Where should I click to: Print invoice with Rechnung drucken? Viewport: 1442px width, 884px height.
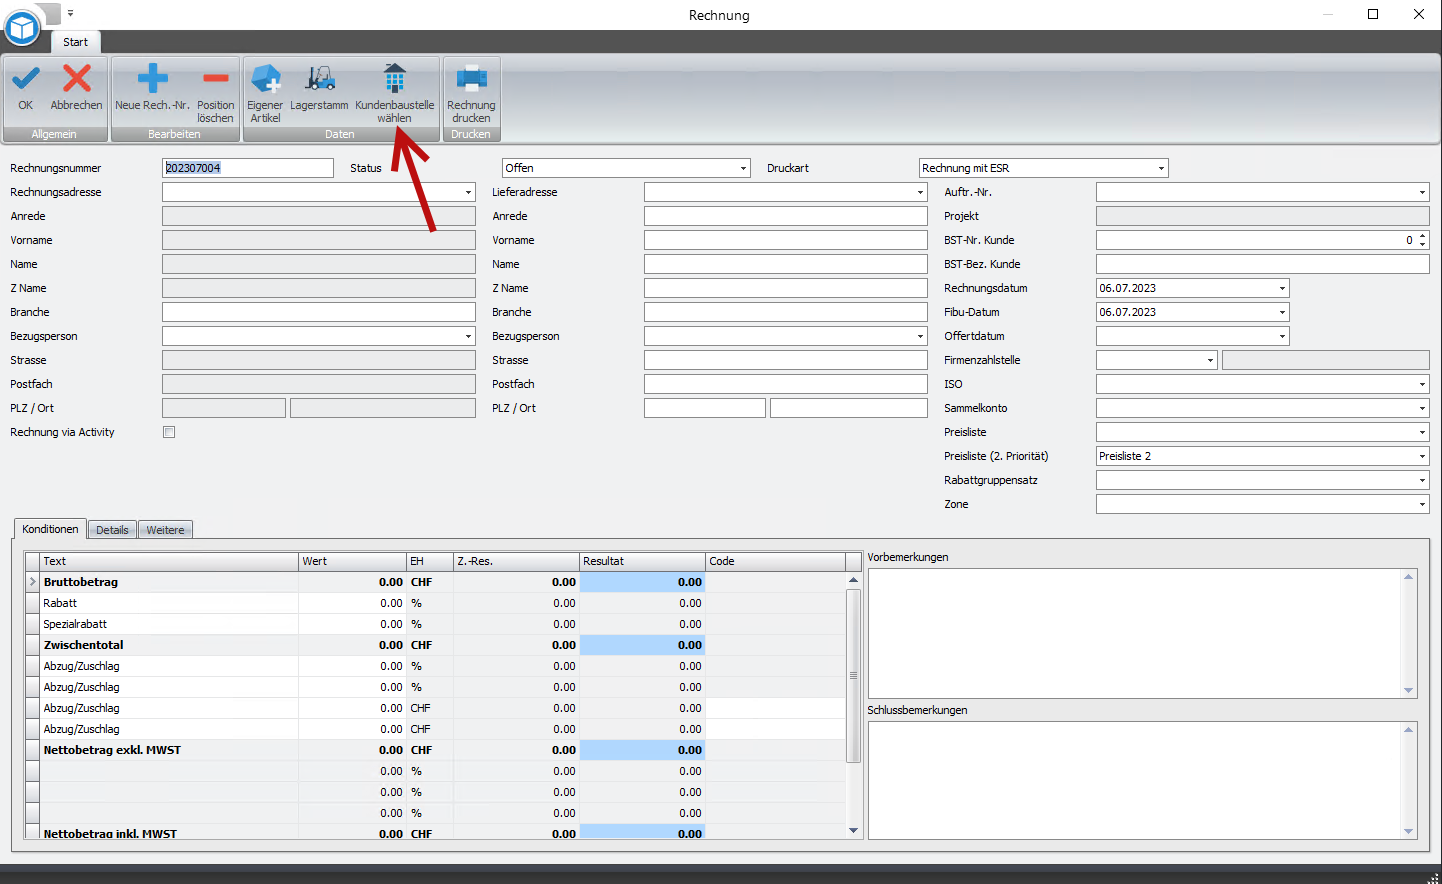pos(471,80)
